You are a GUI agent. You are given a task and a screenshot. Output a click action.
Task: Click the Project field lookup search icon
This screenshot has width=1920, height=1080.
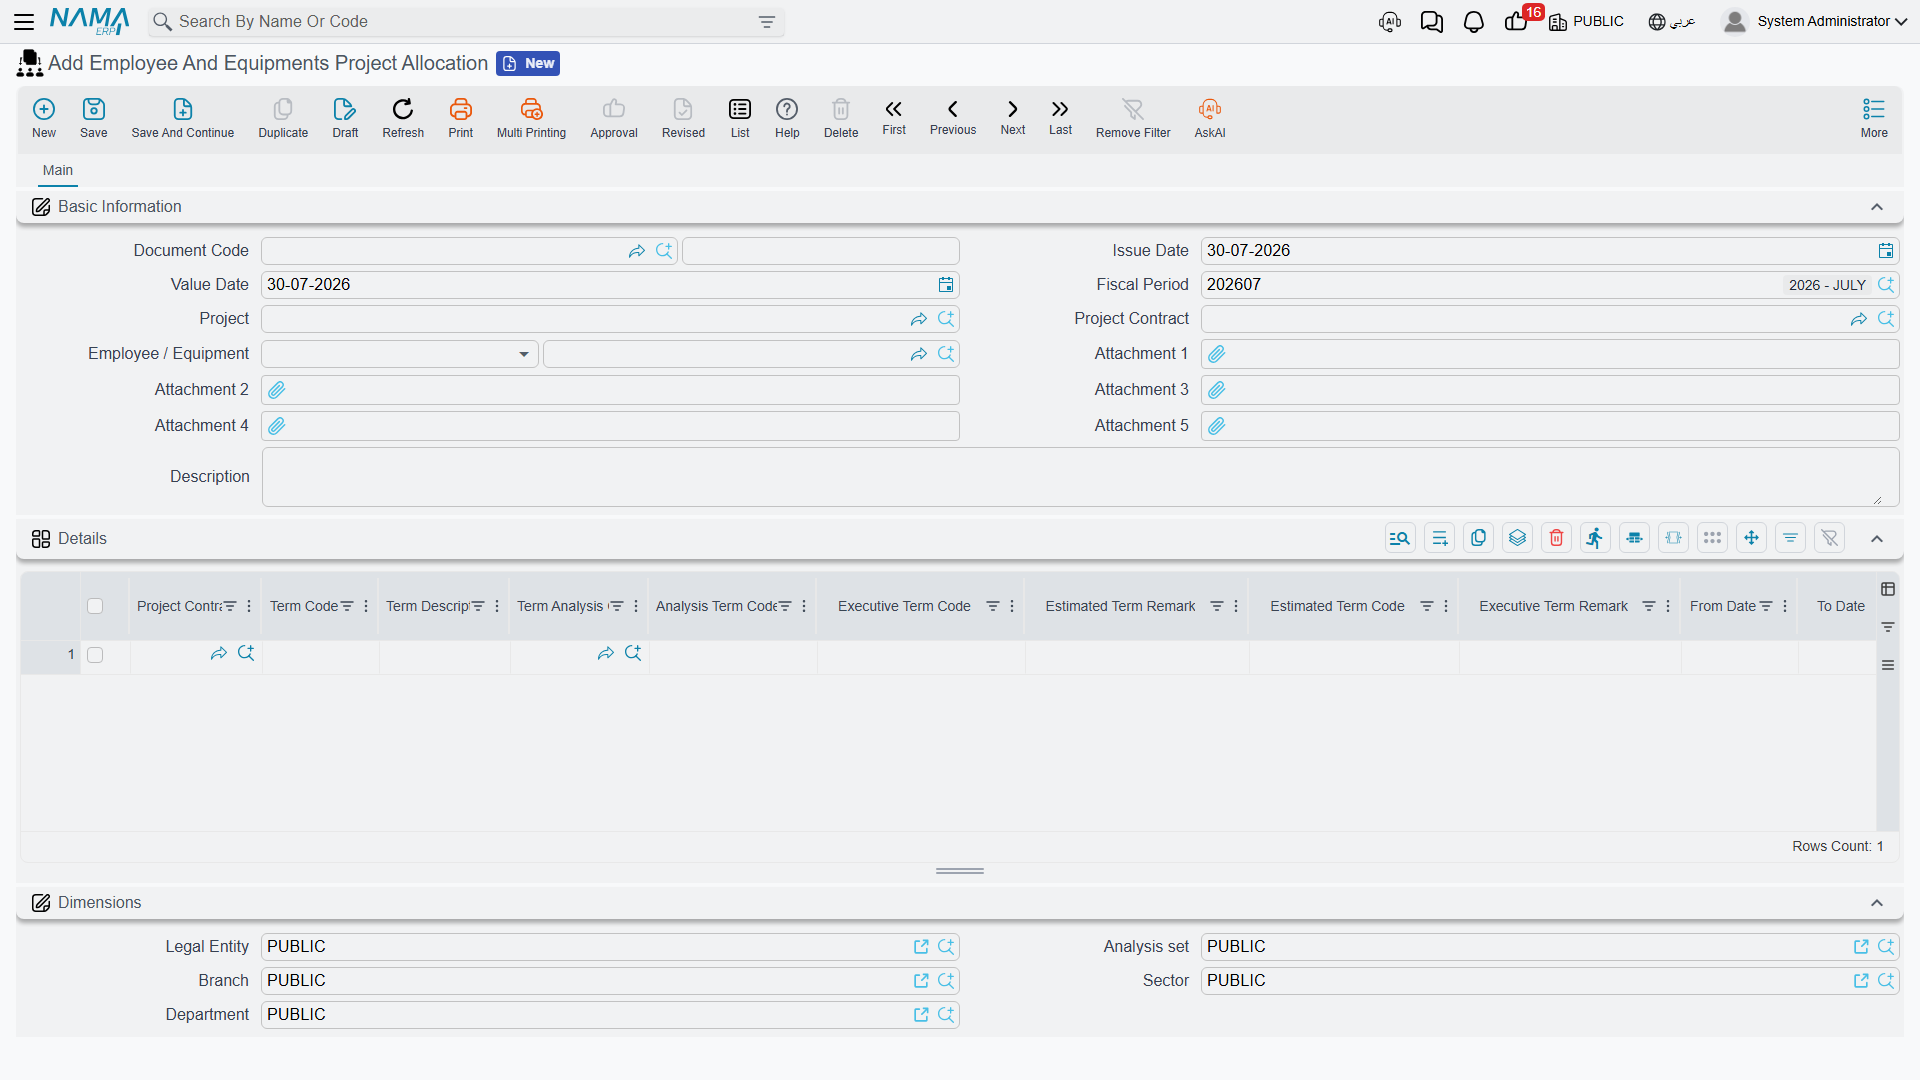pyautogui.click(x=946, y=319)
